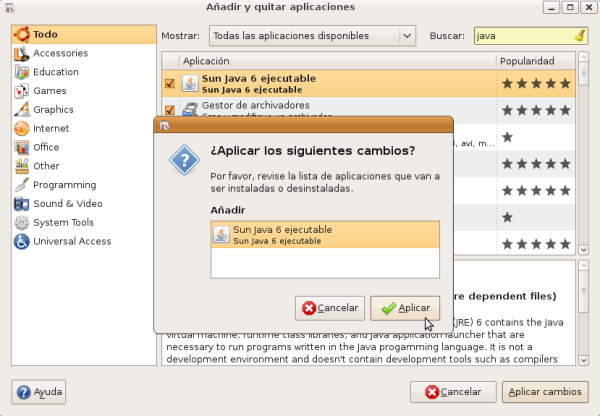The image size is (600, 416).
Task: Click the Buscar search field
Action: click(521, 36)
